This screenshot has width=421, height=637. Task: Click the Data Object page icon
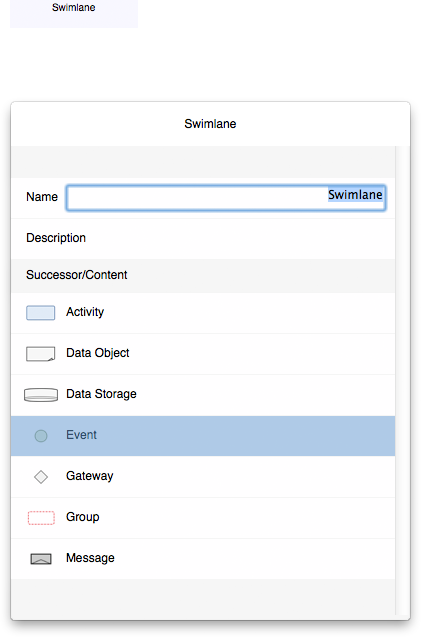[x=41, y=354]
